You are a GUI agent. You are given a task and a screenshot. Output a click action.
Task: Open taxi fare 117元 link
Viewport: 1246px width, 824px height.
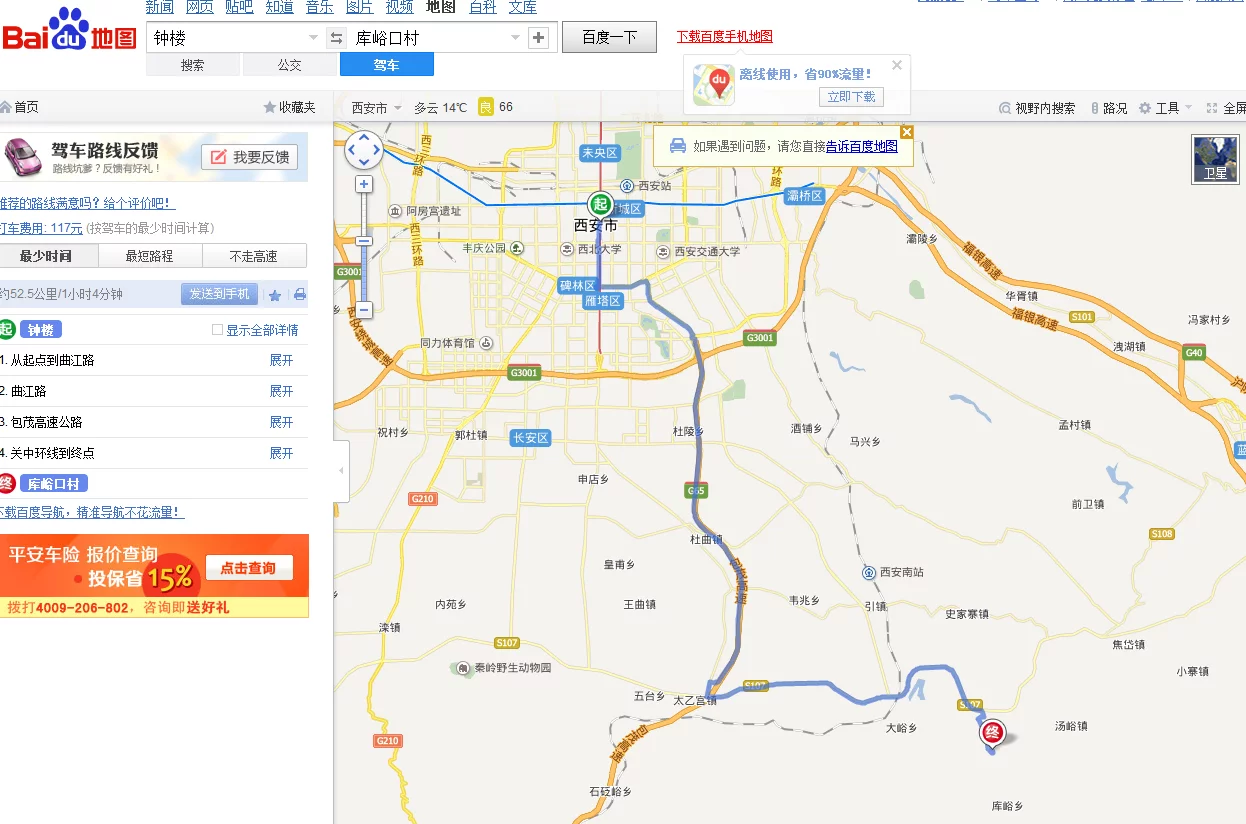41,228
